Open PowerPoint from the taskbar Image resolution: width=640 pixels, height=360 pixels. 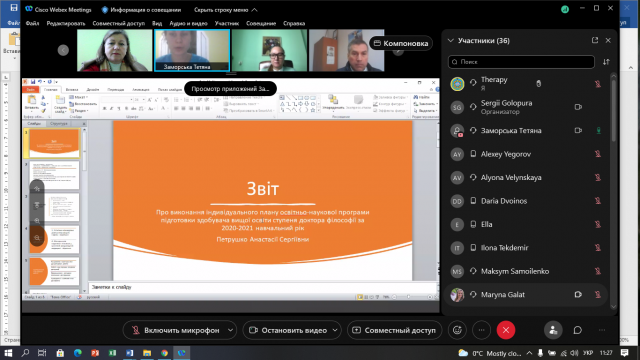(95, 353)
